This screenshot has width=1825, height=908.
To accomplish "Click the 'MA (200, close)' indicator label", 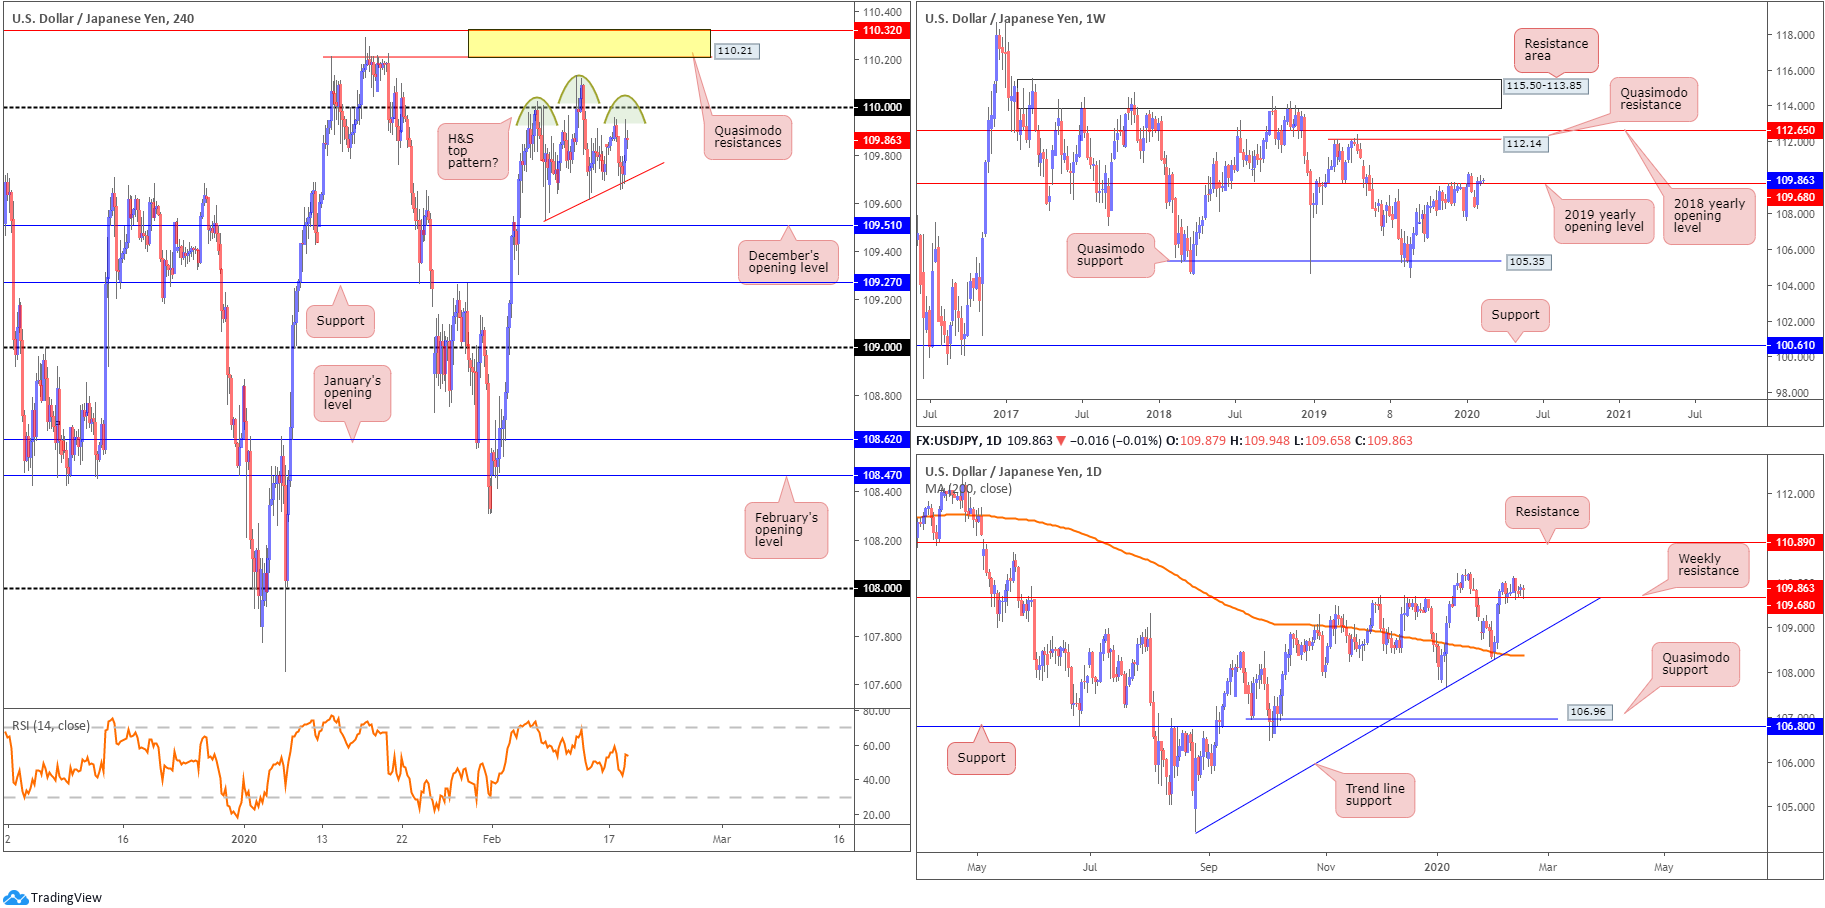I will point(968,489).
